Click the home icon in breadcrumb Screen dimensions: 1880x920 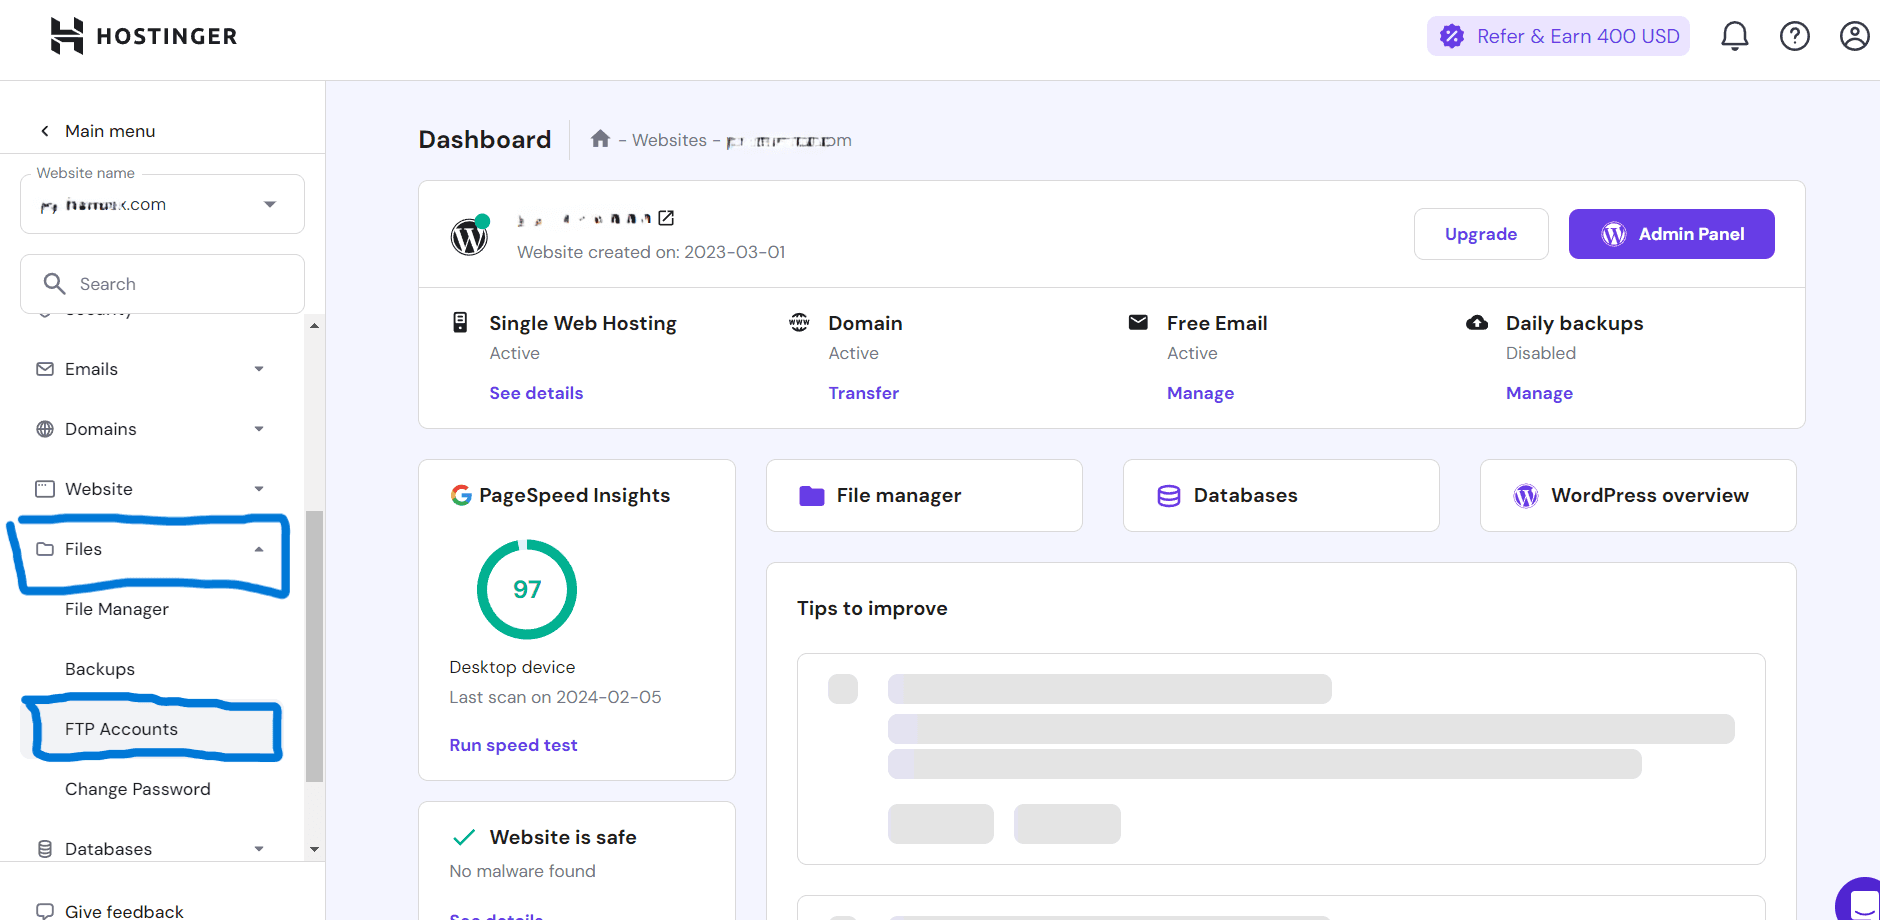tap(600, 139)
